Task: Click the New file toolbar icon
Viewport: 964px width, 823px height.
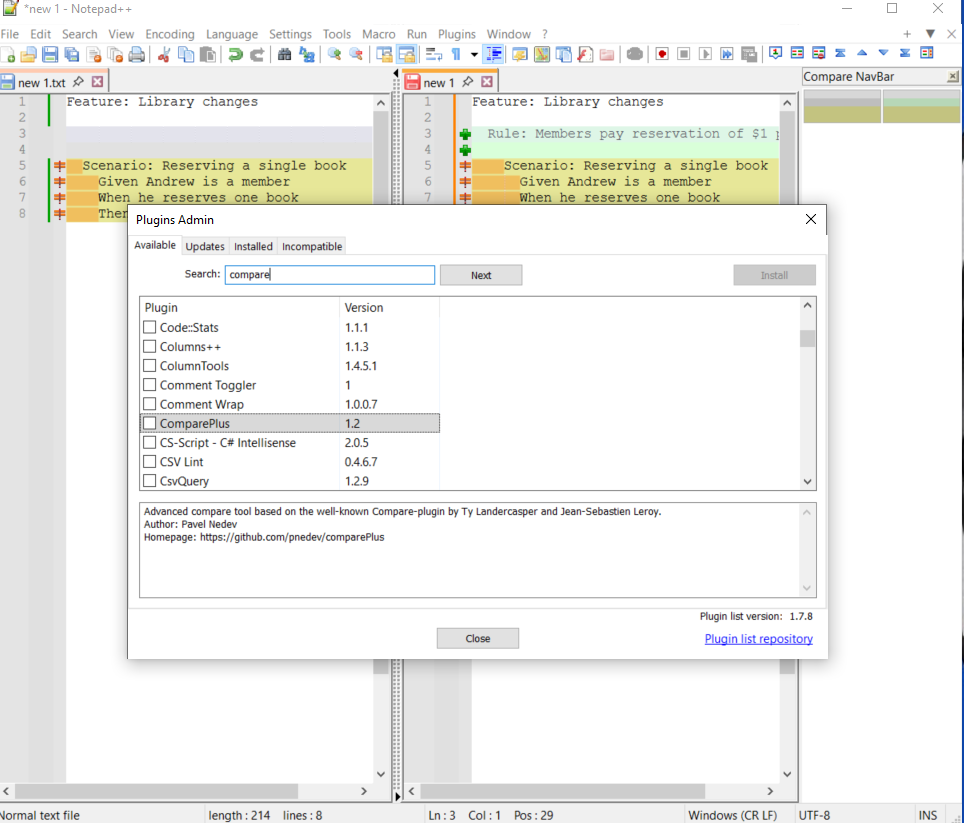Action: coord(8,54)
